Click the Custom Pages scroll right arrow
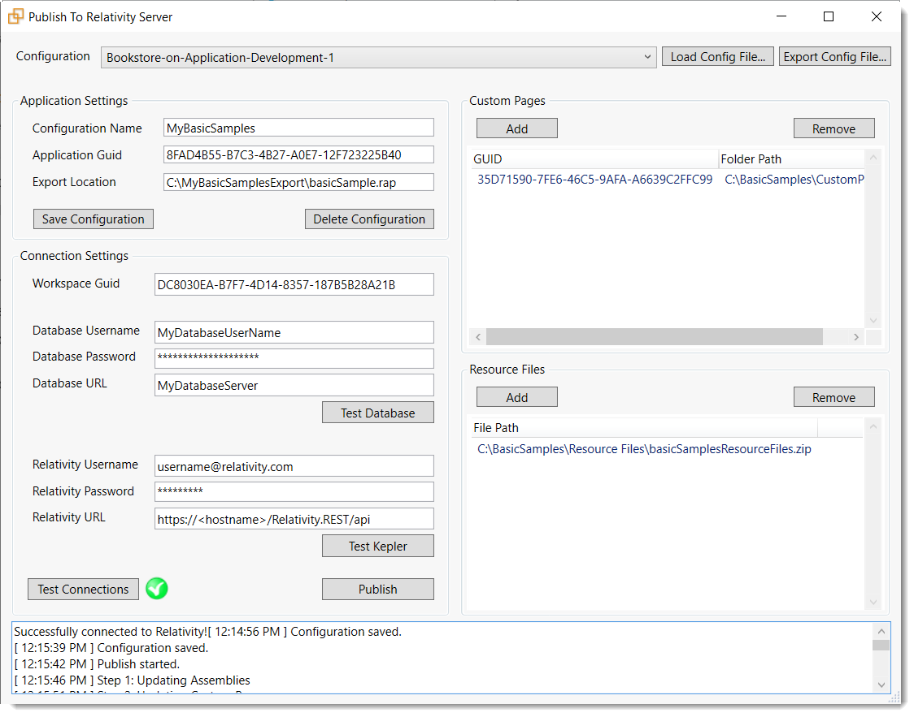This screenshot has height=717, width=915. click(x=856, y=337)
